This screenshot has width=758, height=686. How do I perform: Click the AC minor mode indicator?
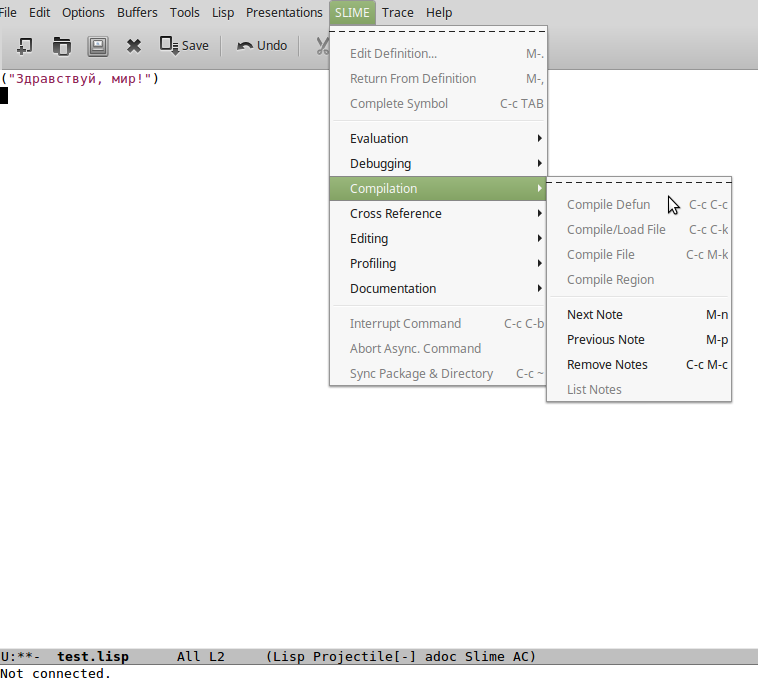coord(521,657)
